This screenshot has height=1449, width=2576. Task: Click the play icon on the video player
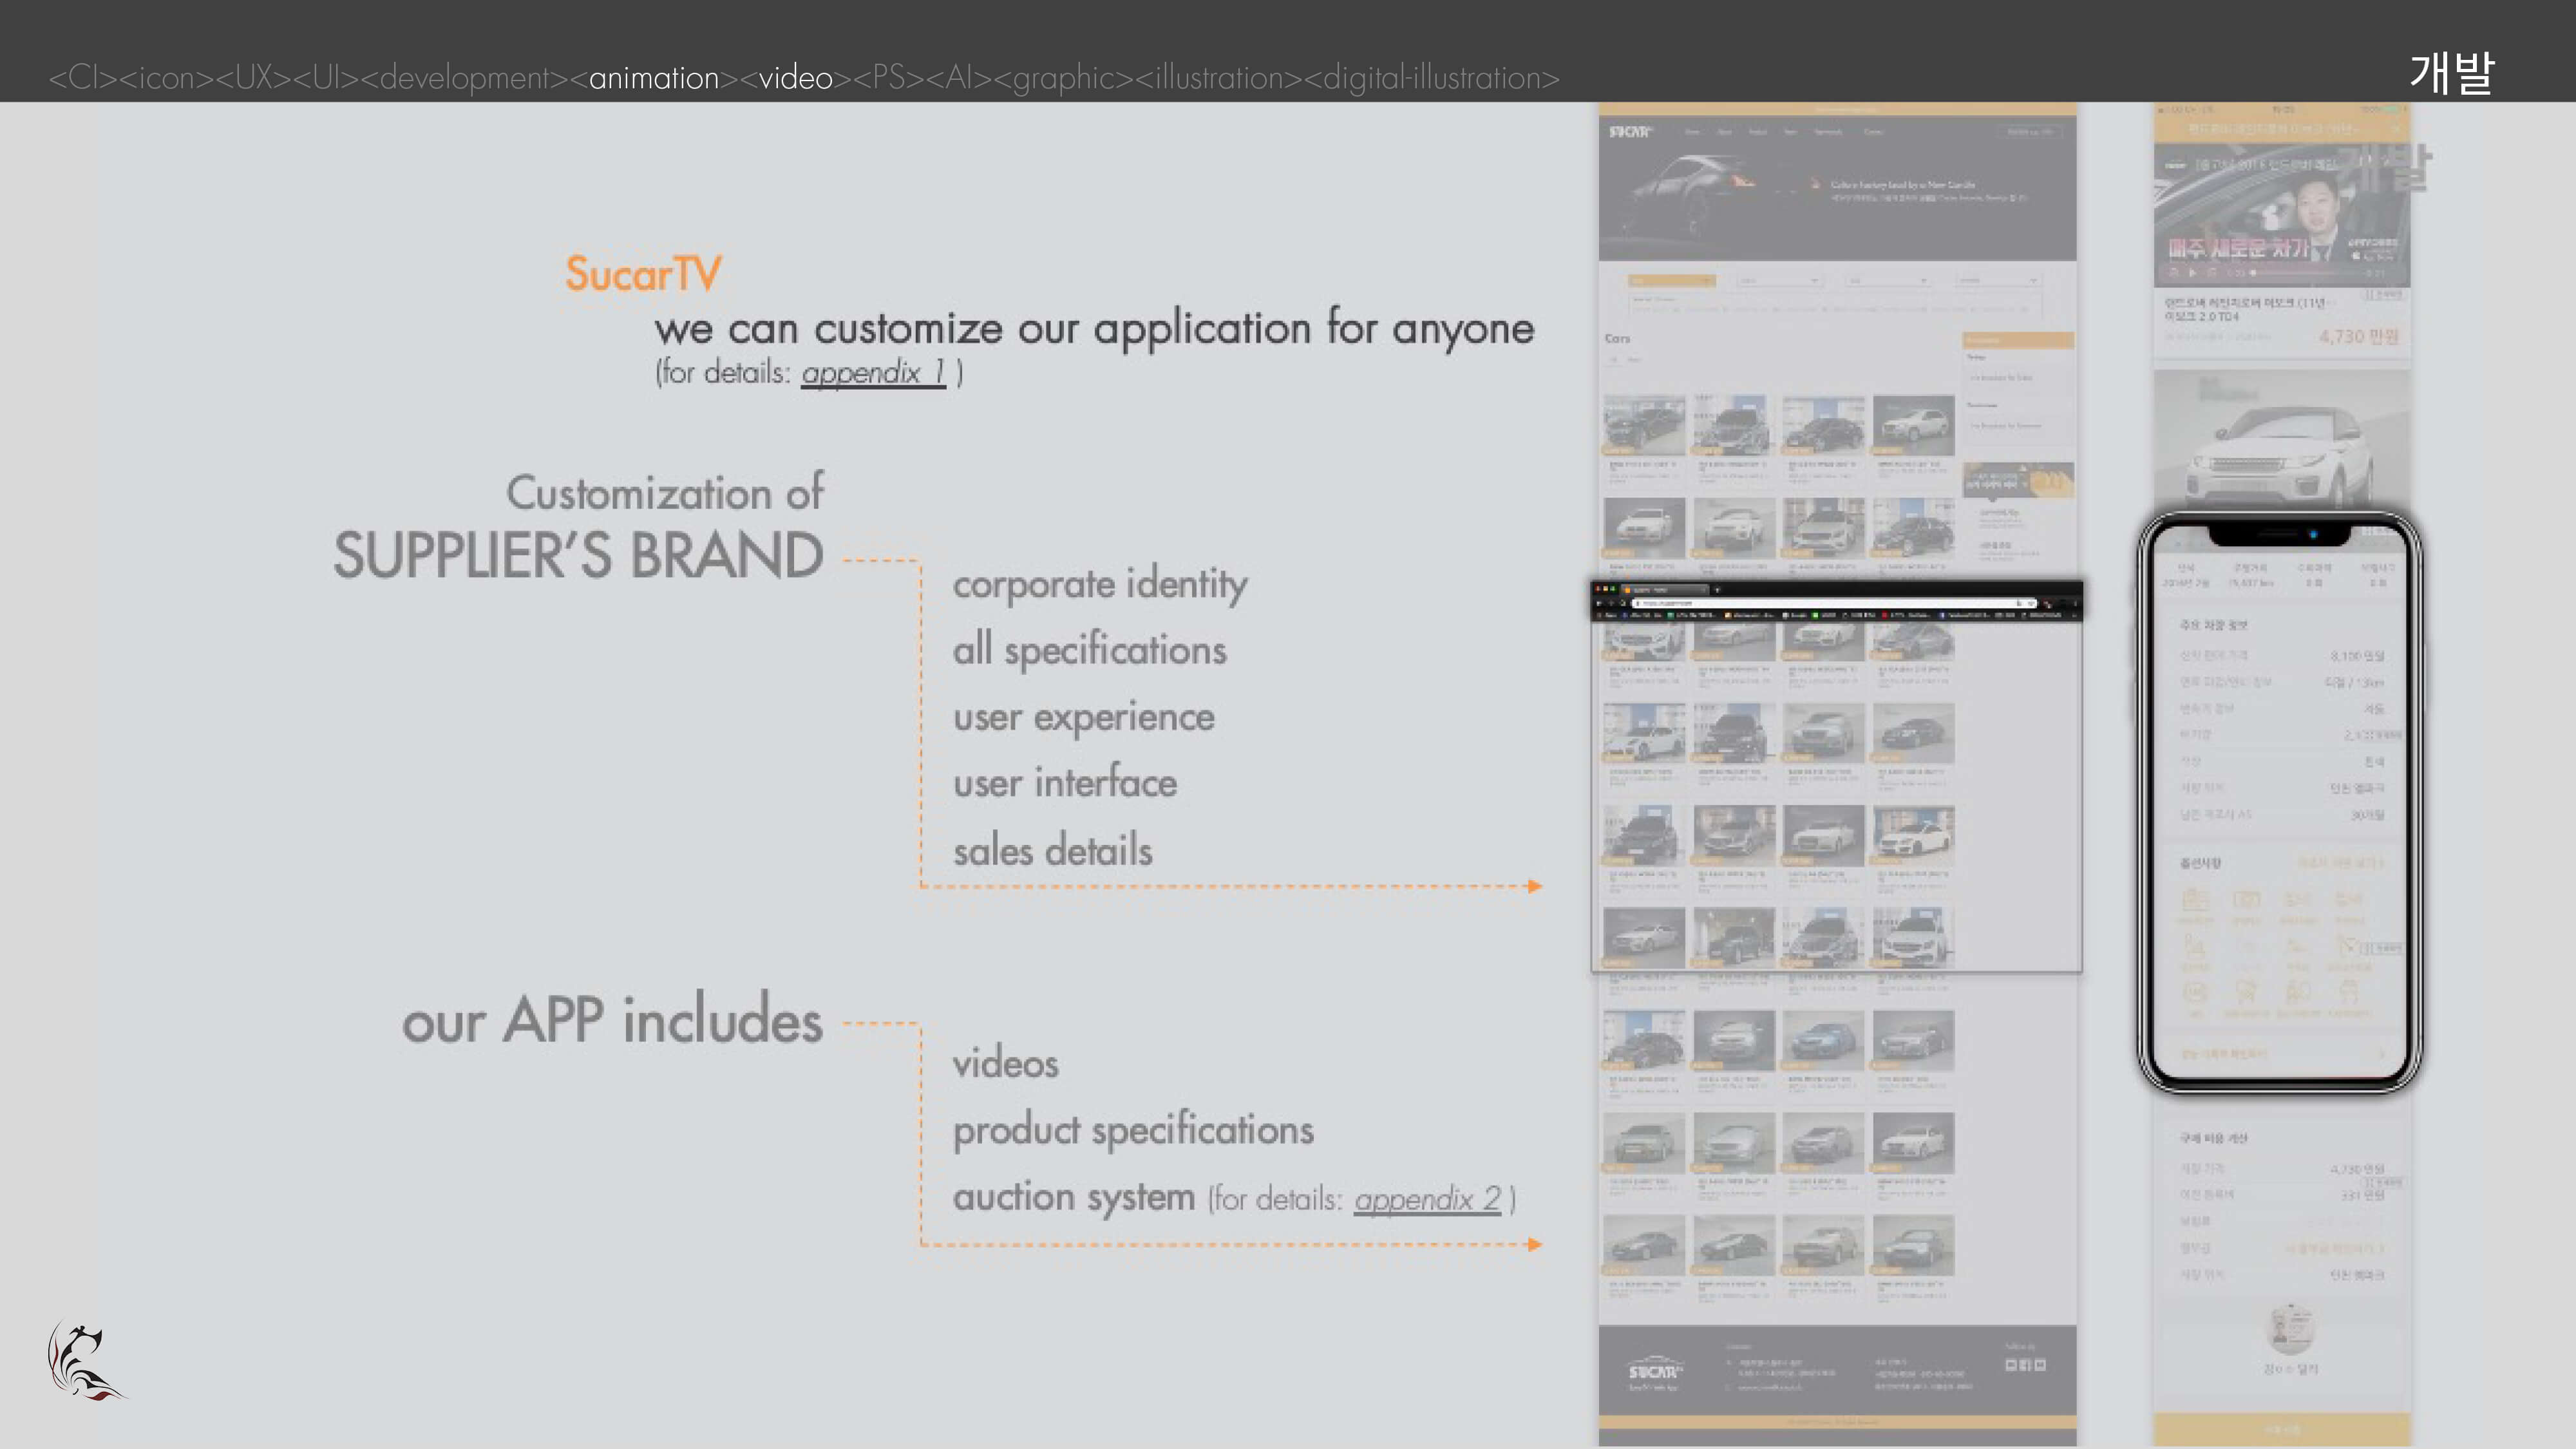coord(2191,273)
